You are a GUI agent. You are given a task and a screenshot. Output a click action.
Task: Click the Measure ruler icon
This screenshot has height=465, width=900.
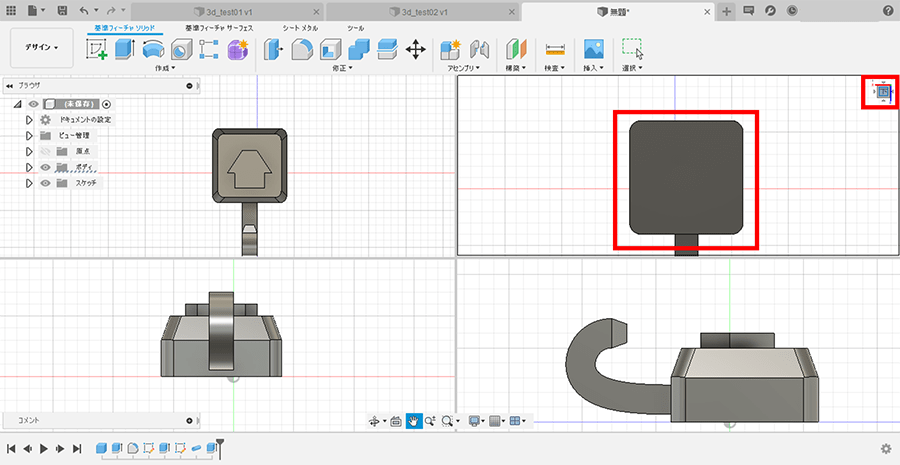(555, 49)
